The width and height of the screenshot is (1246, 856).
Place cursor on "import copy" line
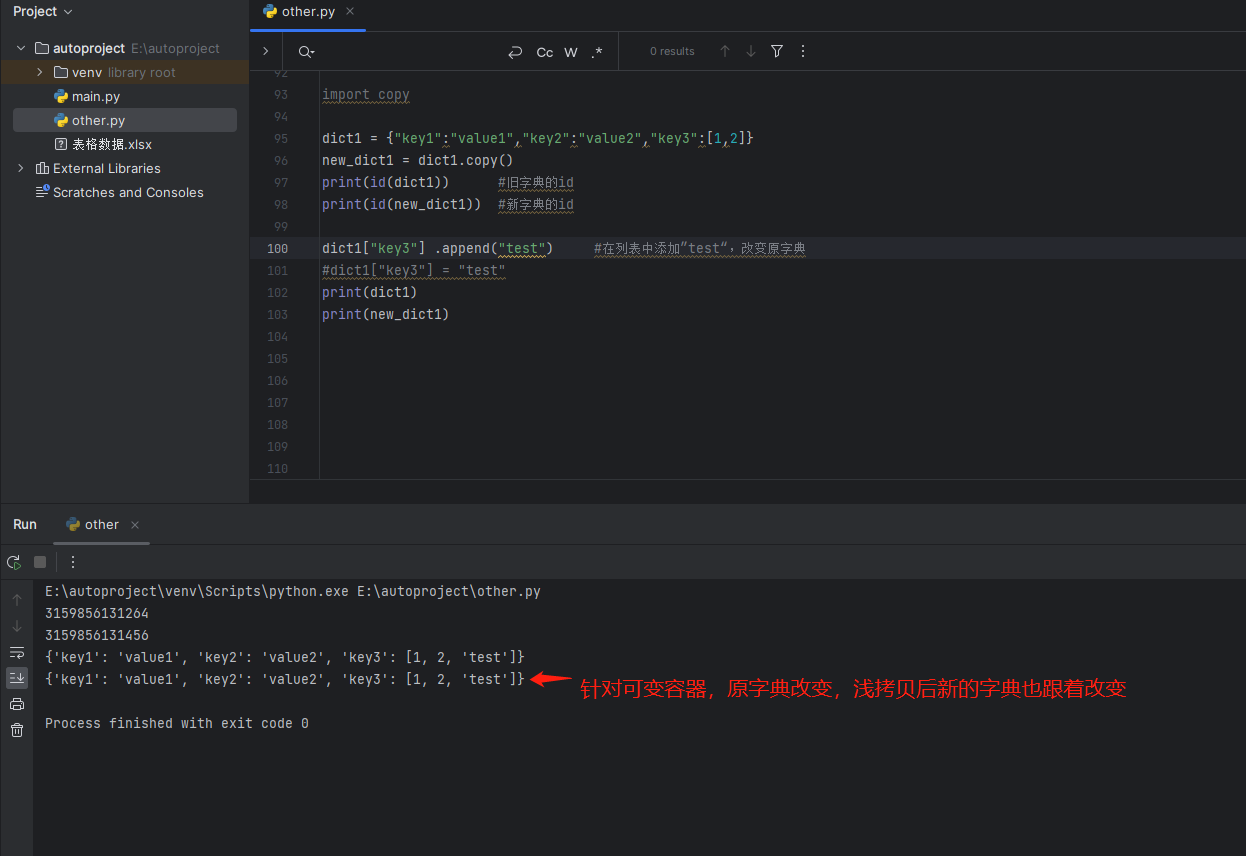point(366,94)
